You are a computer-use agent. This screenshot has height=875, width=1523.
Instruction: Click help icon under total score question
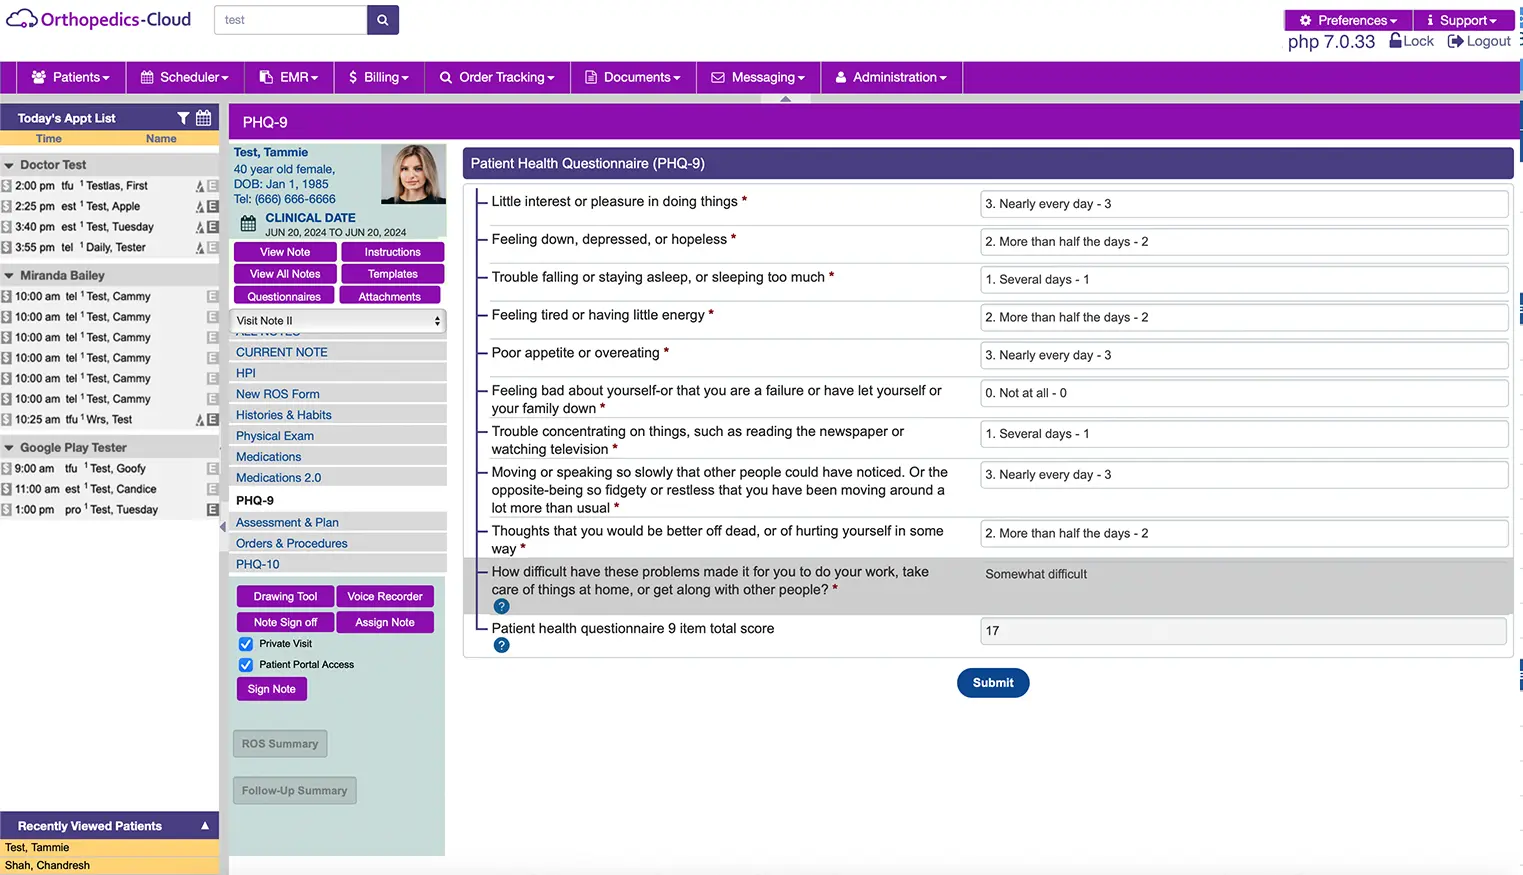[502, 646]
